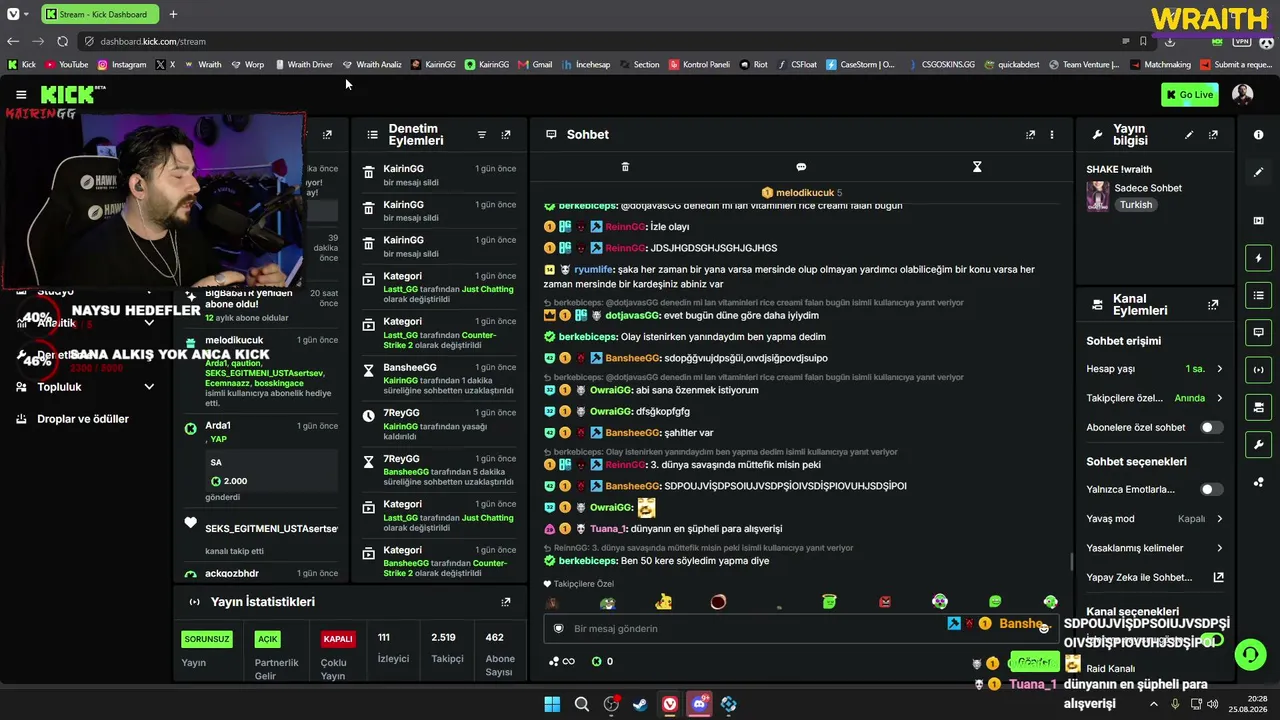The width and height of the screenshot is (1280, 720).
Task: Click the pencil icon in right sidebar
Action: [x=1258, y=172]
